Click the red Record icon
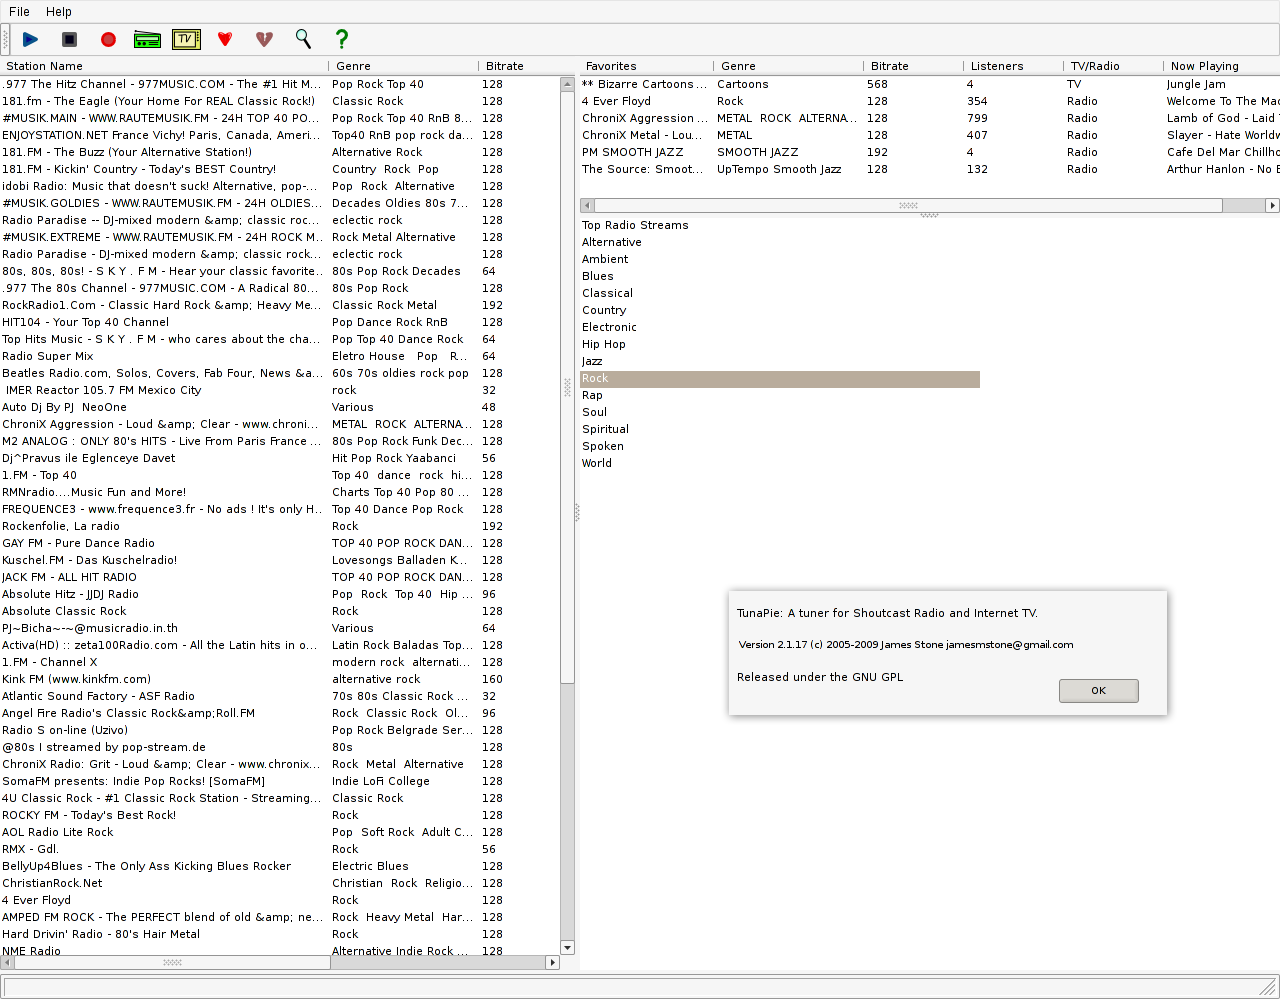The width and height of the screenshot is (1280, 1000). click(x=108, y=39)
